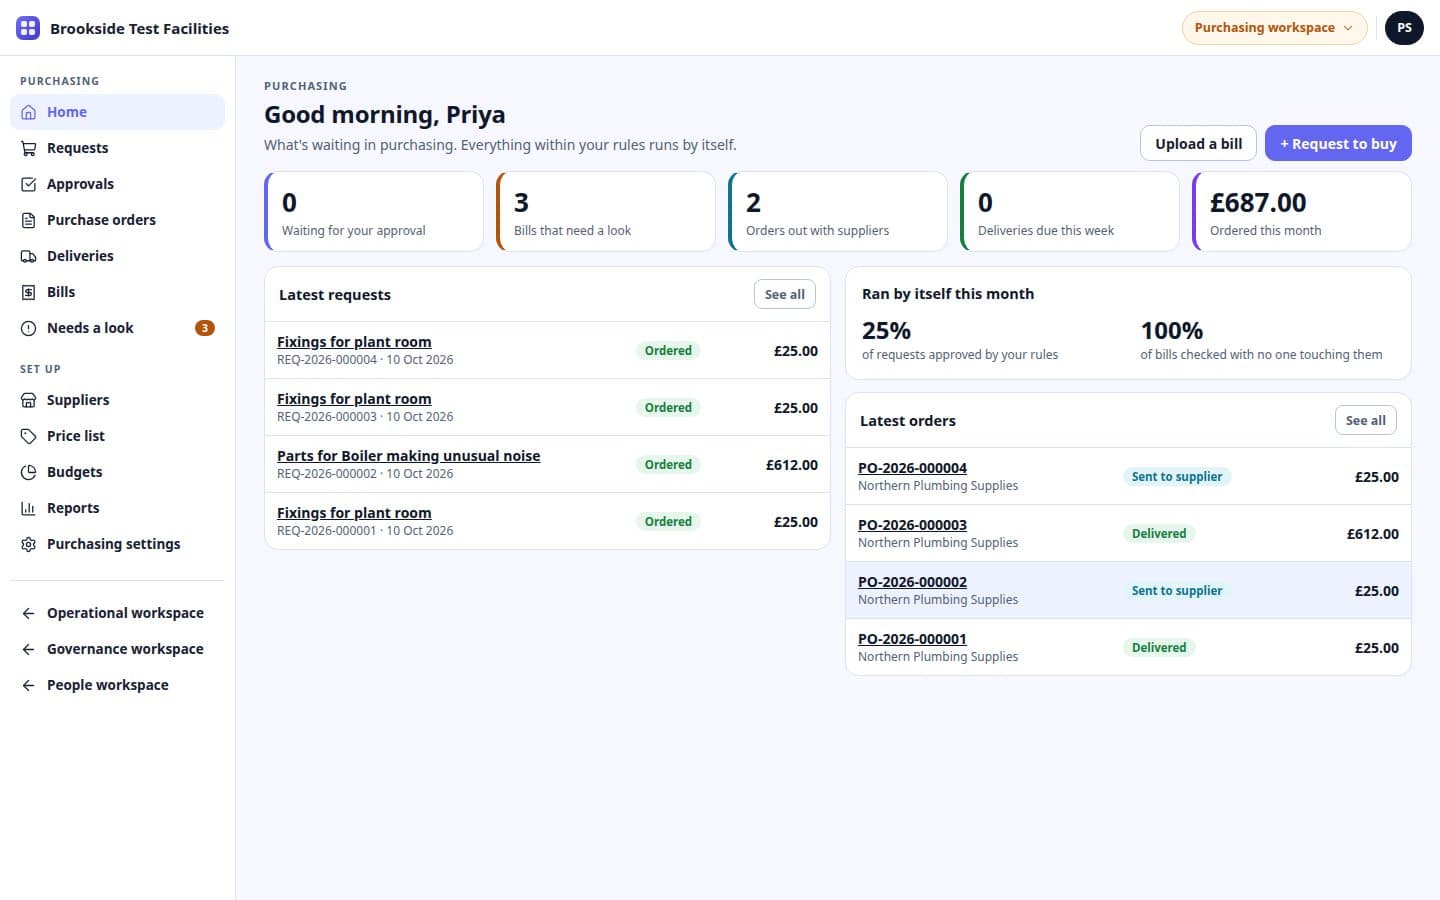
Task: Open the Price list page
Action: pos(117,436)
